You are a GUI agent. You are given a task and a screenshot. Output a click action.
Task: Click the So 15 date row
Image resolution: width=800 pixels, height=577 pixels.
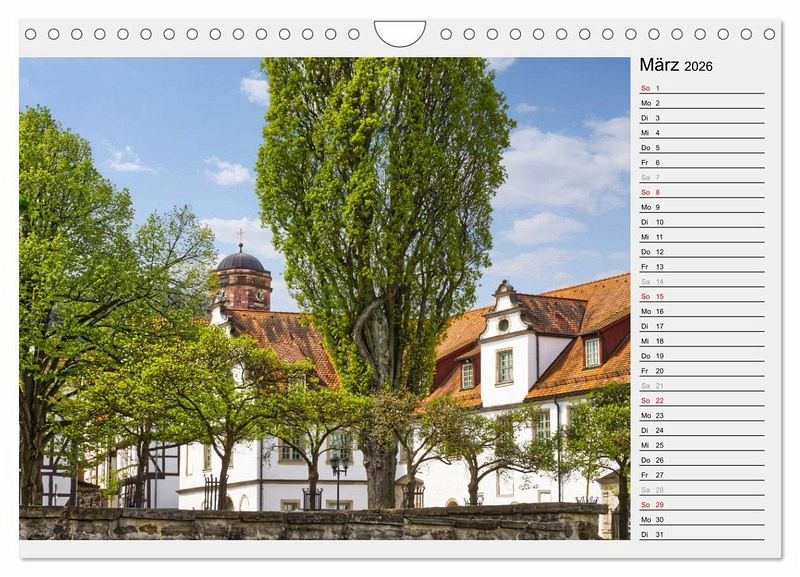[701, 296]
